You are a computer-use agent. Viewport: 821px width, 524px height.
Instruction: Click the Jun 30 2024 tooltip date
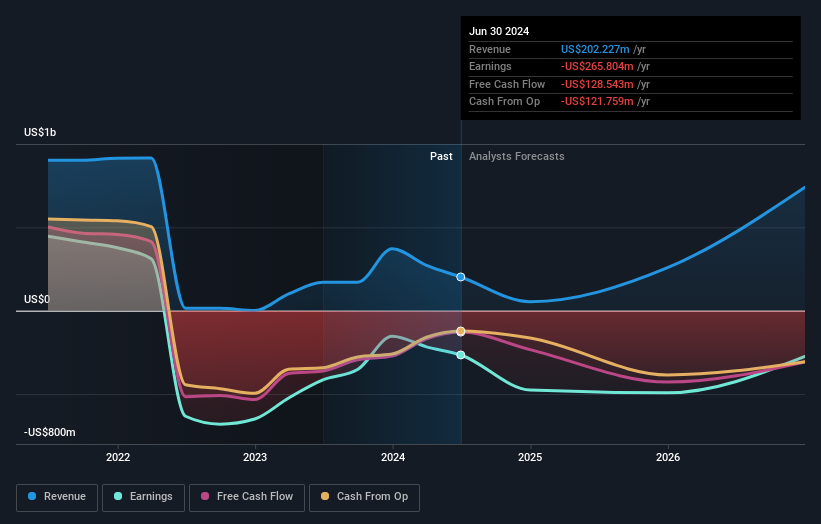tap(499, 31)
